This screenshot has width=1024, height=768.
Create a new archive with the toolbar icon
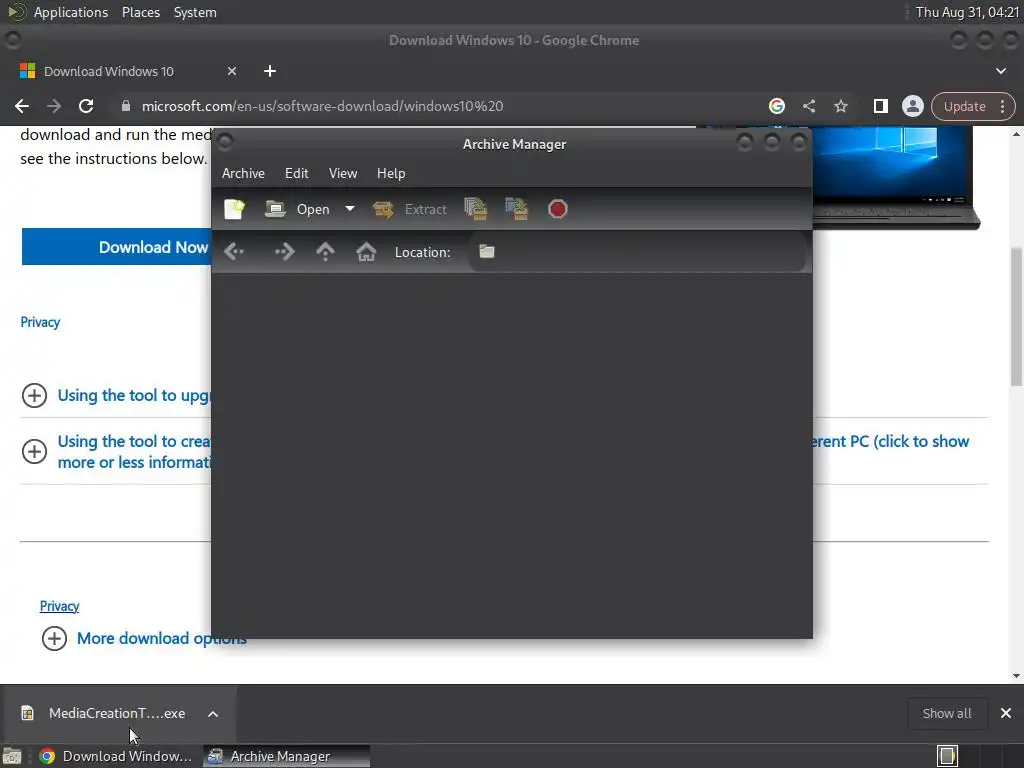pyautogui.click(x=234, y=209)
